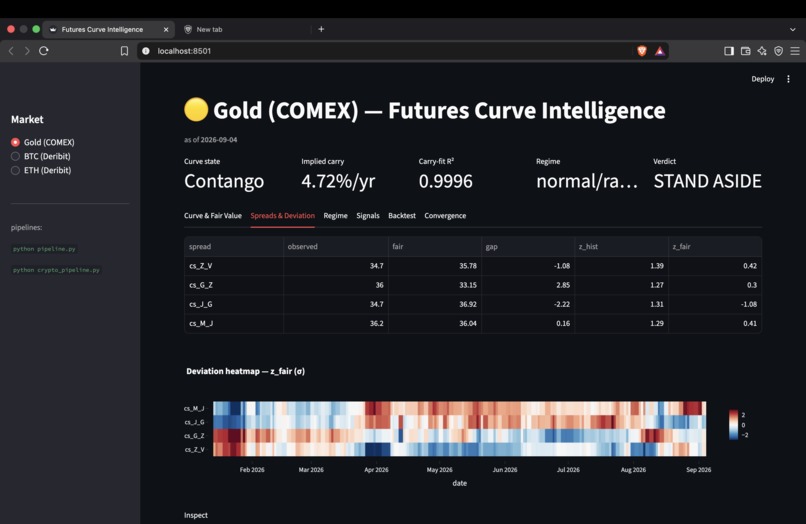This screenshot has height=524, width=806.
Task: Open the Brave Wallet icon
Action: coord(745,51)
